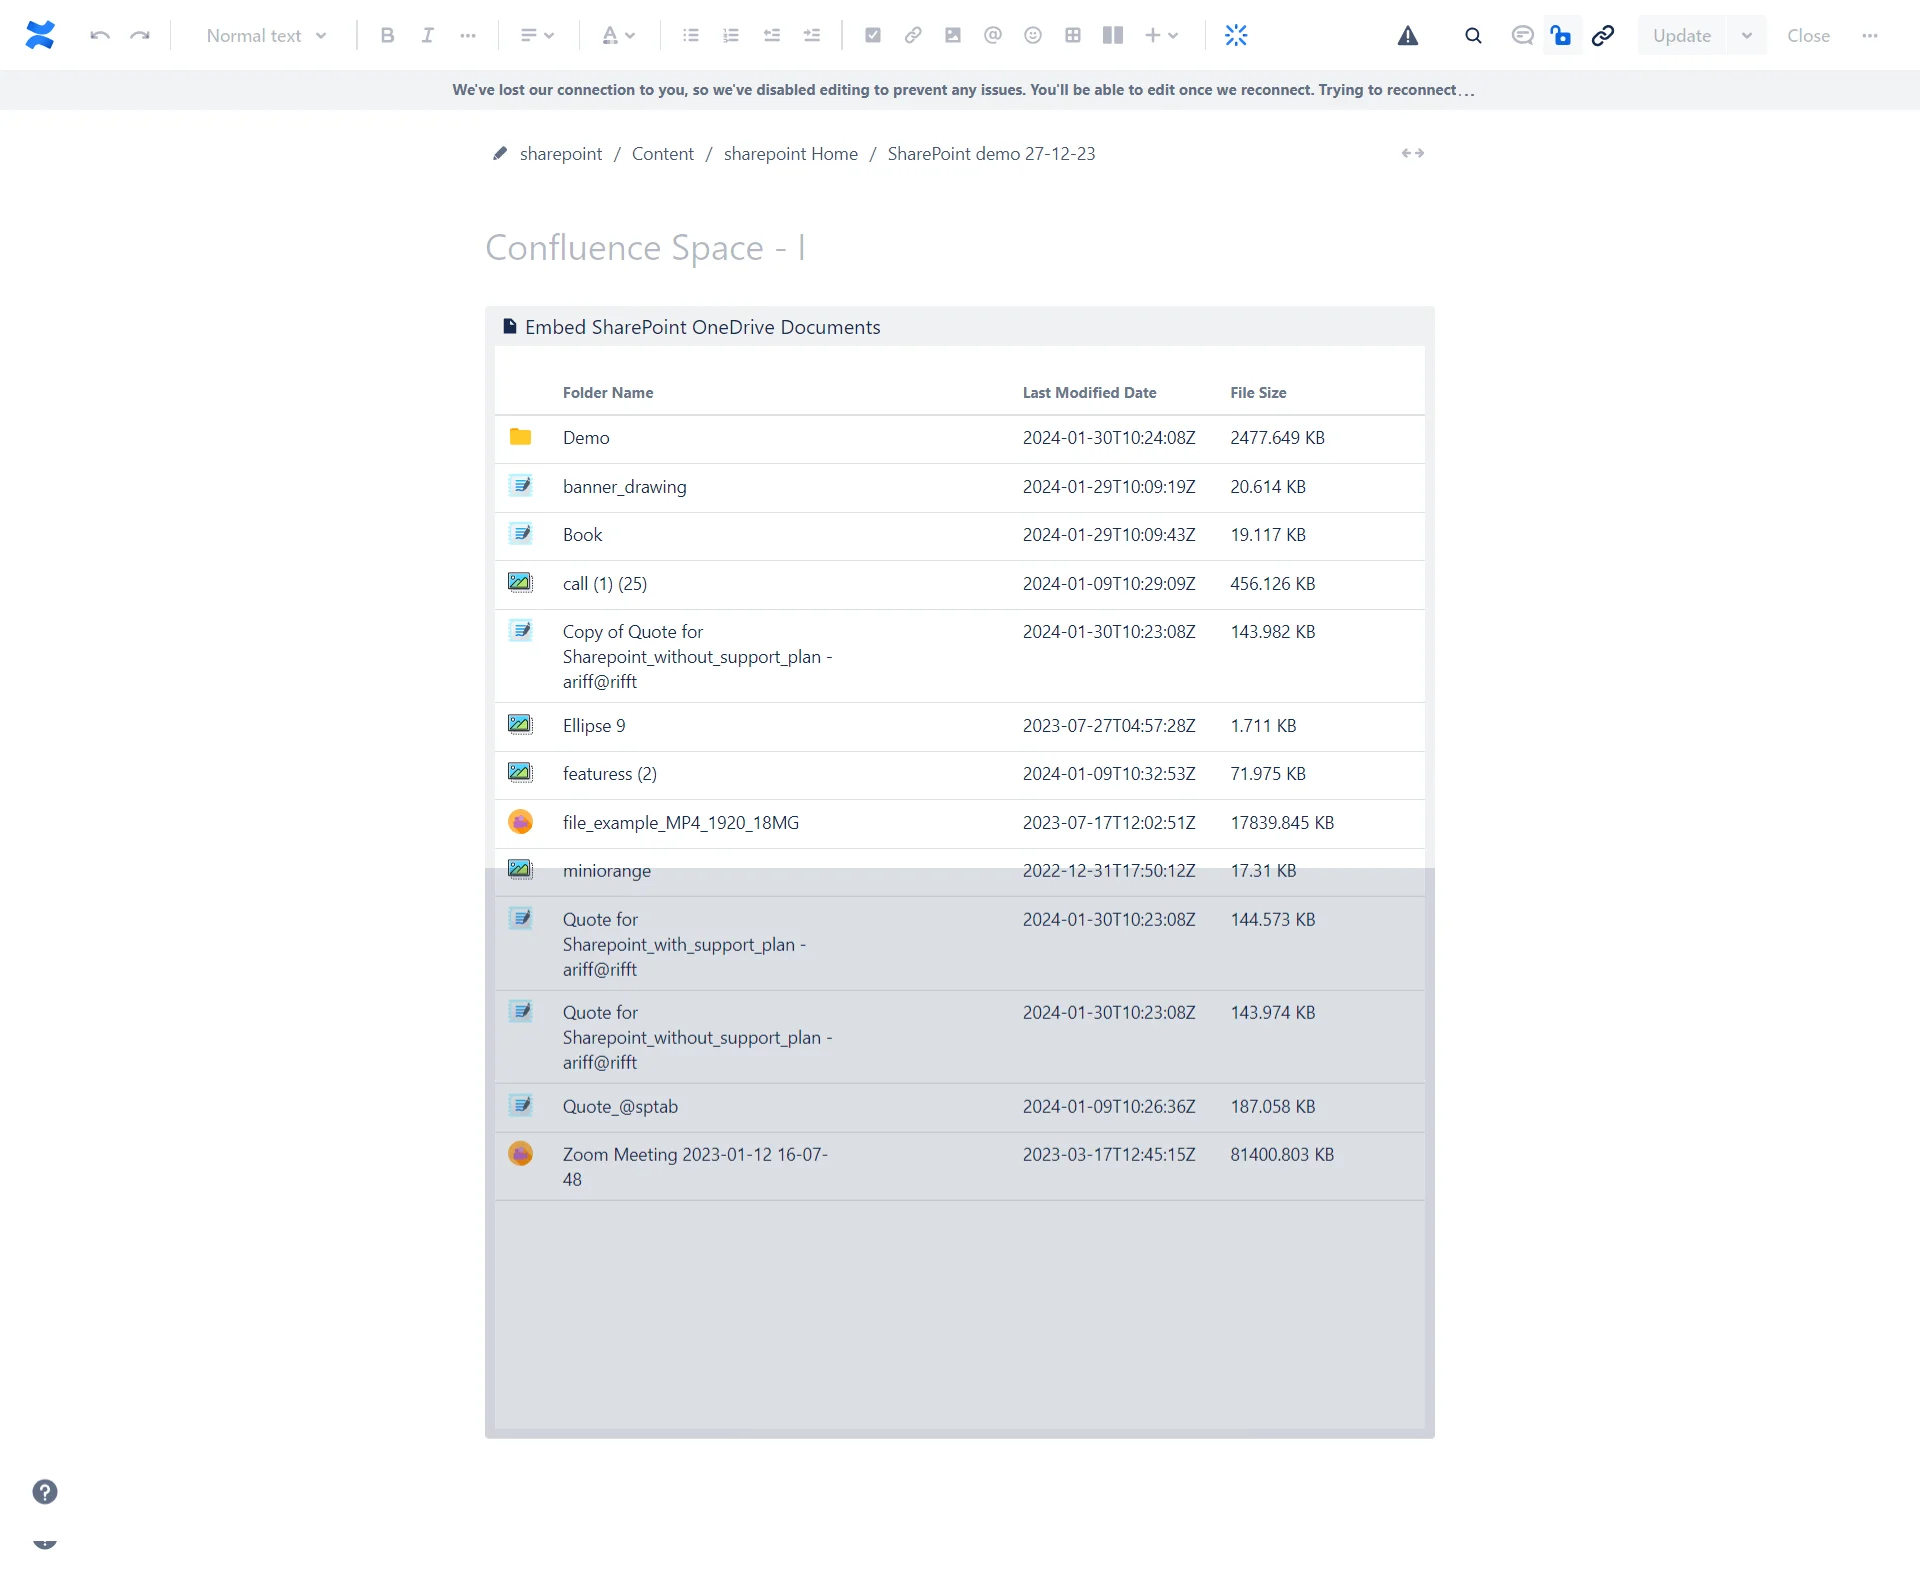
Task: Open the Book document row
Action: coord(960,536)
